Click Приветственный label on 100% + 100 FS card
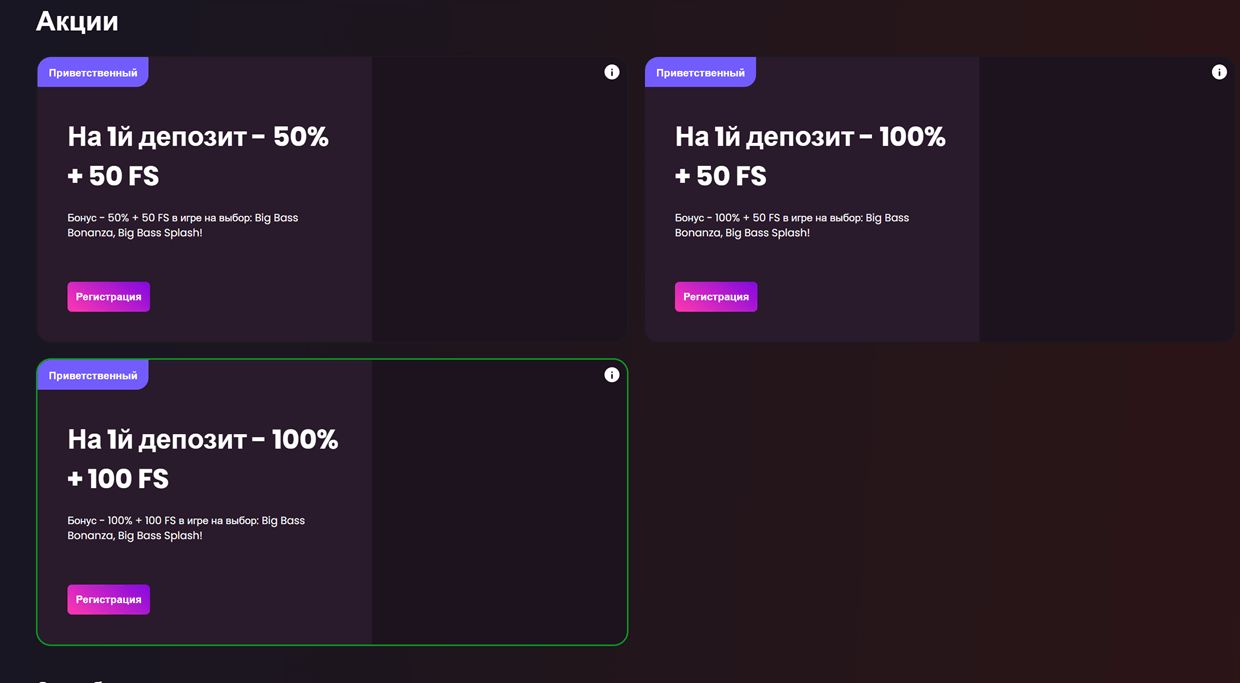 (93, 376)
